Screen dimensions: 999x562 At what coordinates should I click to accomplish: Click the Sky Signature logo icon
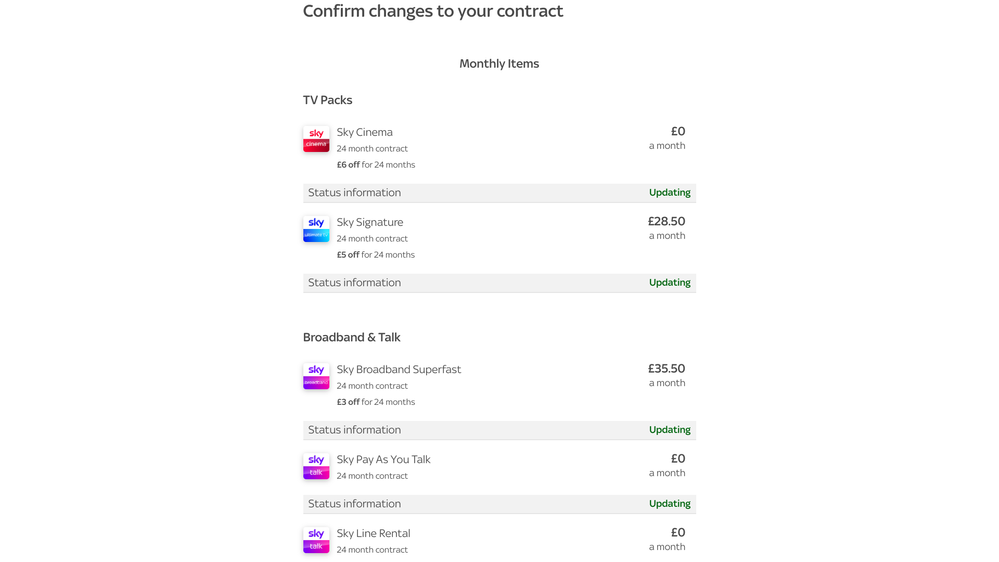pyautogui.click(x=316, y=229)
